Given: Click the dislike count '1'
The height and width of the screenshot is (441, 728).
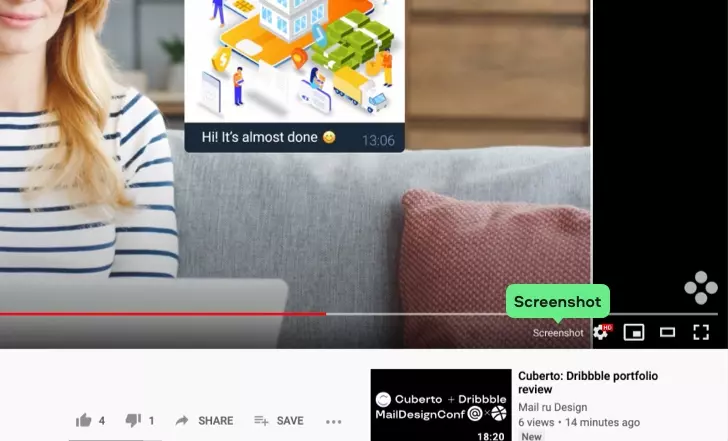Looking at the screenshot, I should (151, 421).
